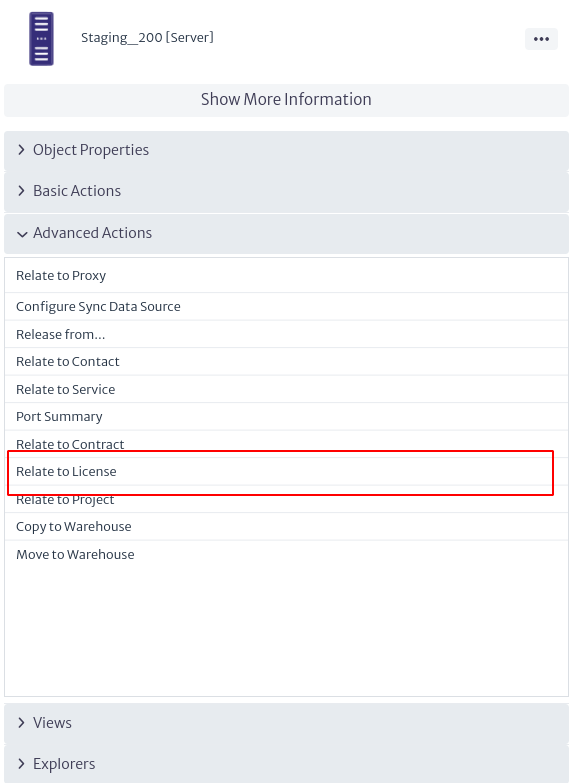Screen dimensions: 571x783
Task: Click Relate to License entry
Action: point(286,471)
